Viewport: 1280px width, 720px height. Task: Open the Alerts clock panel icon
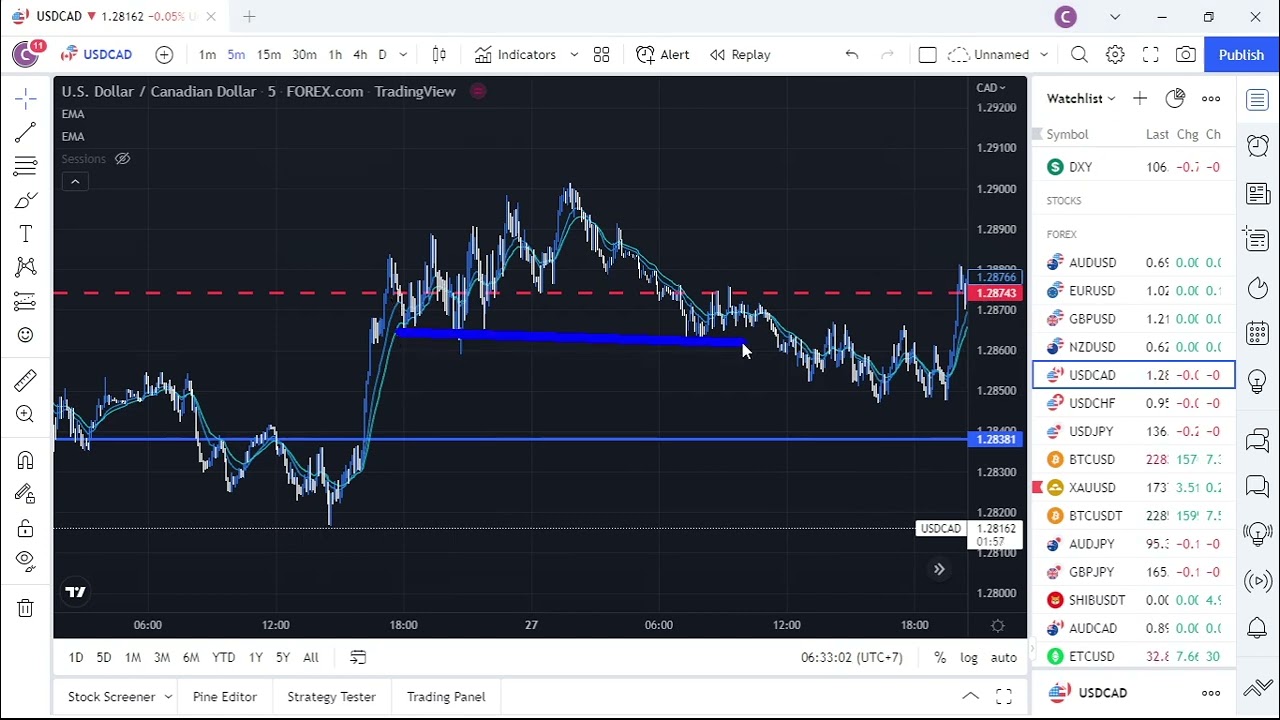coord(1258,146)
